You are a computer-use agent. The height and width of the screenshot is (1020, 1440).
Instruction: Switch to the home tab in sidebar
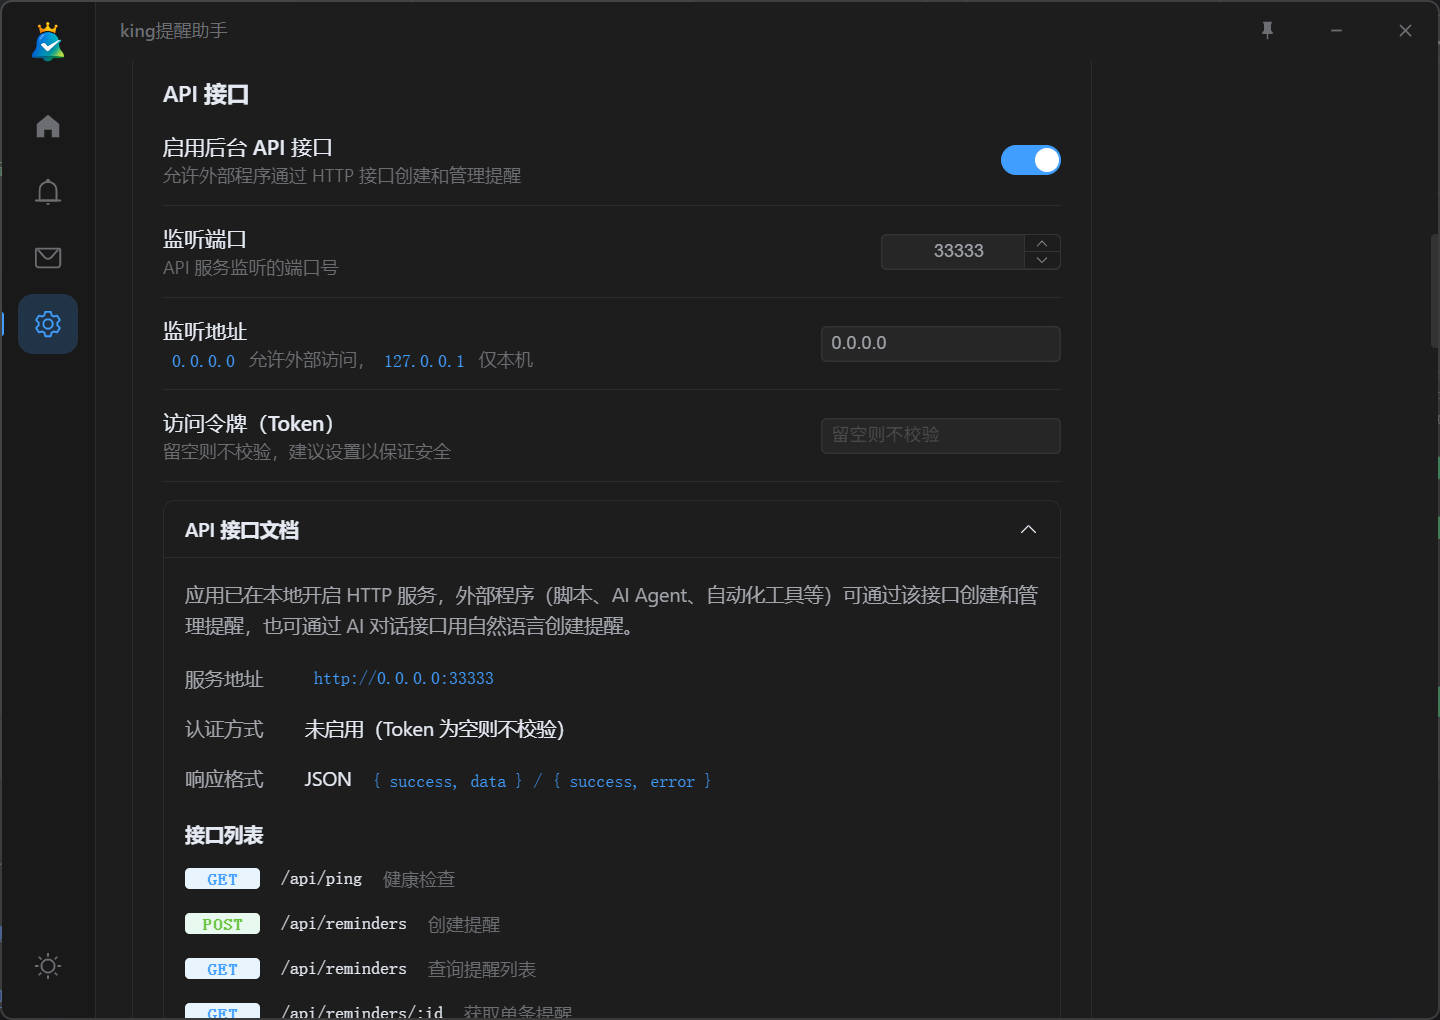pyautogui.click(x=47, y=126)
